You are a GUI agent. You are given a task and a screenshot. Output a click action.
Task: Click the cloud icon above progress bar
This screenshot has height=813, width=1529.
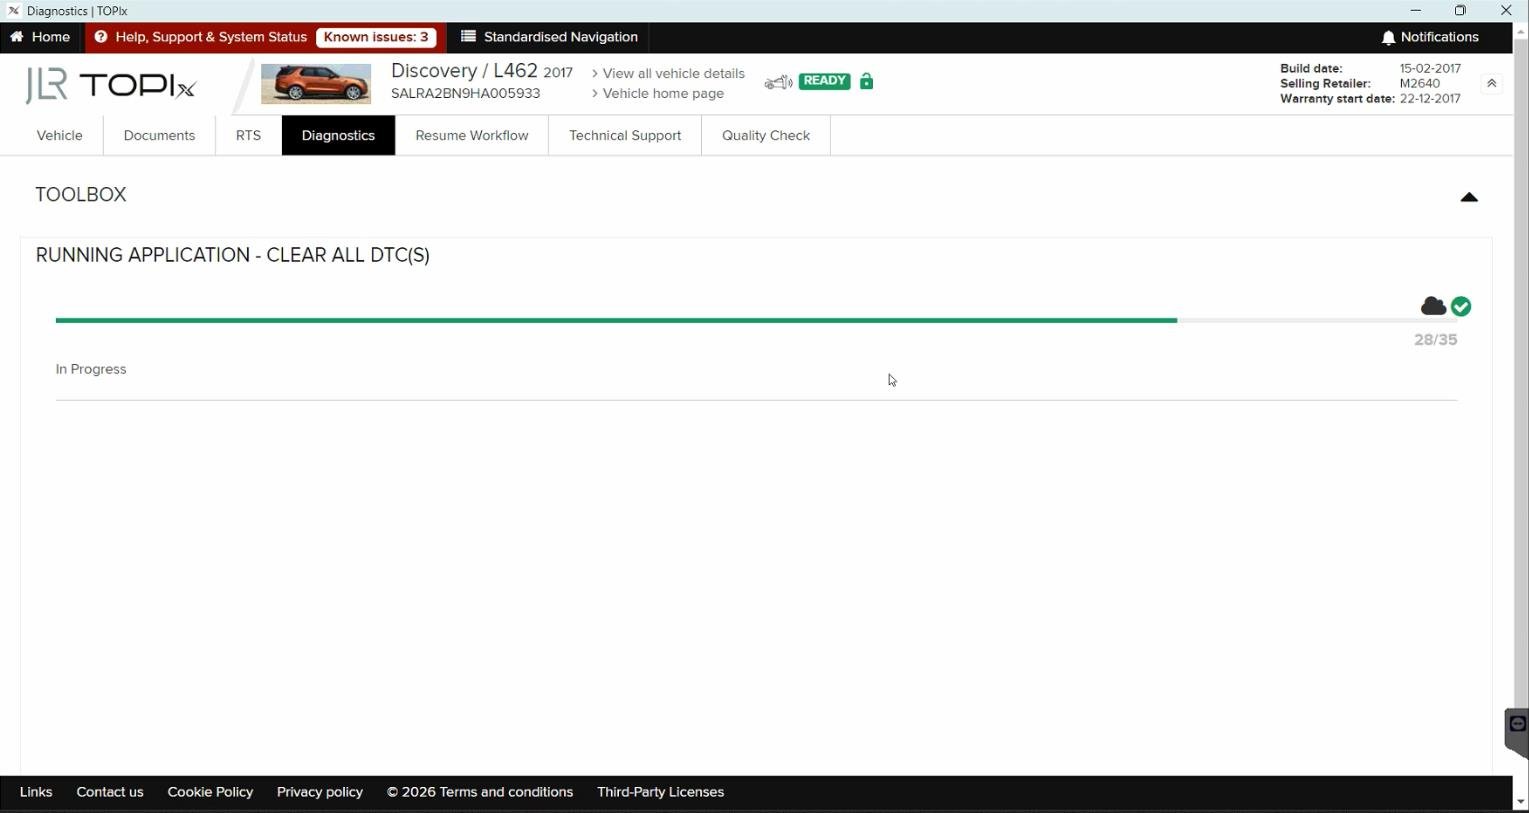(1433, 306)
